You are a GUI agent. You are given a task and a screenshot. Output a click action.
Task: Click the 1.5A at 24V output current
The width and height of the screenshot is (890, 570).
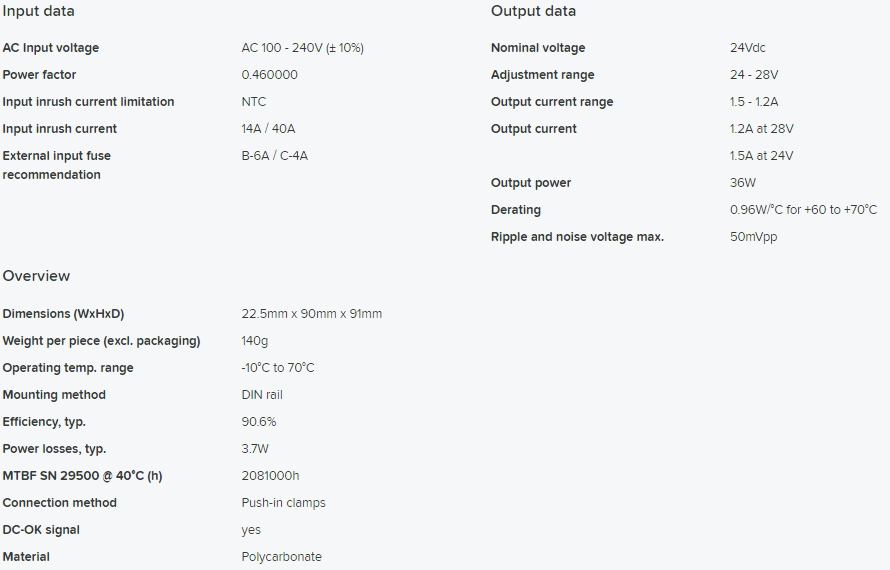pyautogui.click(x=762, y=156)
